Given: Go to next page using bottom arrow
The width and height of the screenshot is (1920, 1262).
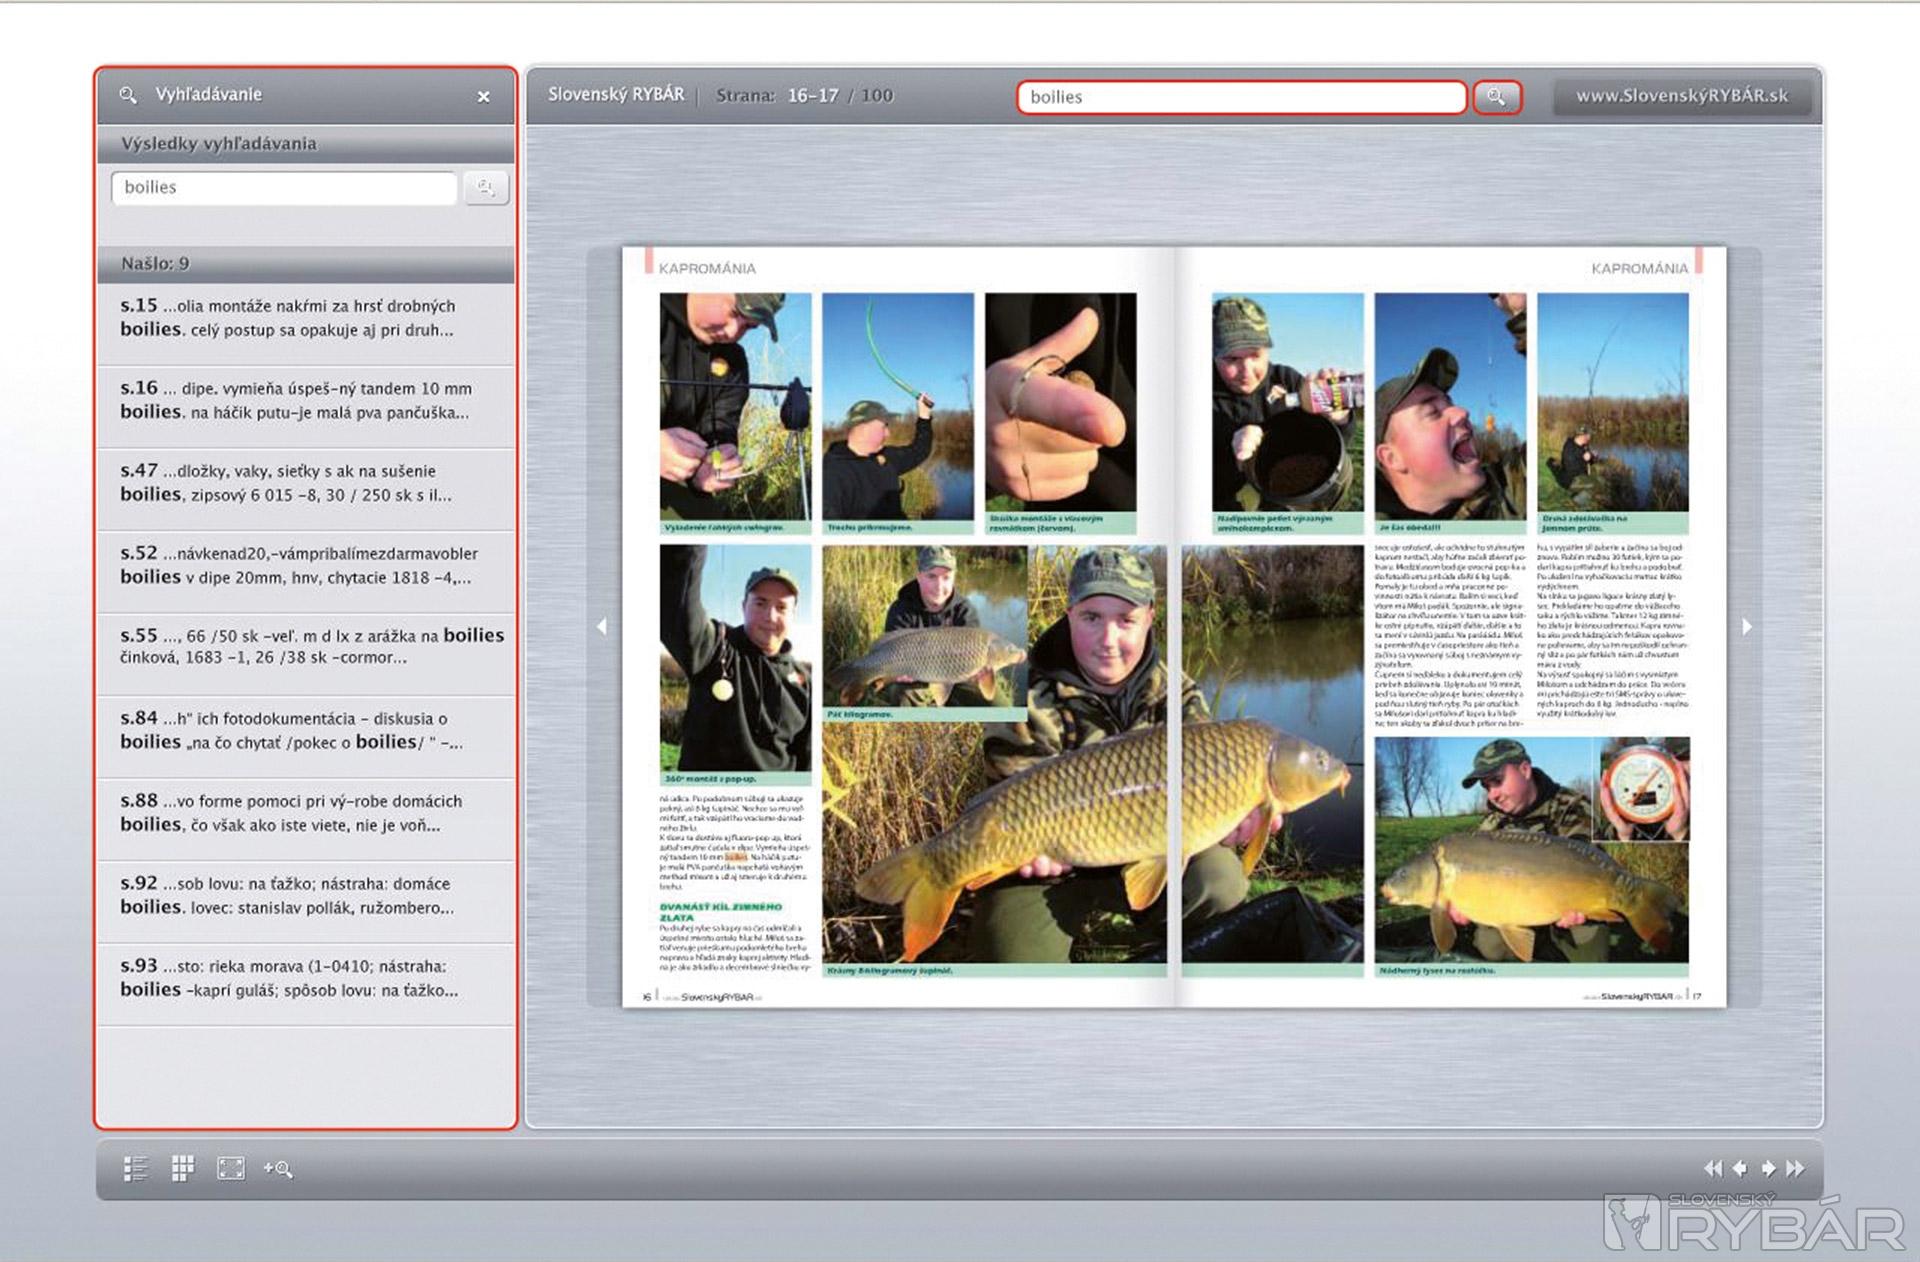Looking at the screenshot, I should click(x=1768, y=1168).
